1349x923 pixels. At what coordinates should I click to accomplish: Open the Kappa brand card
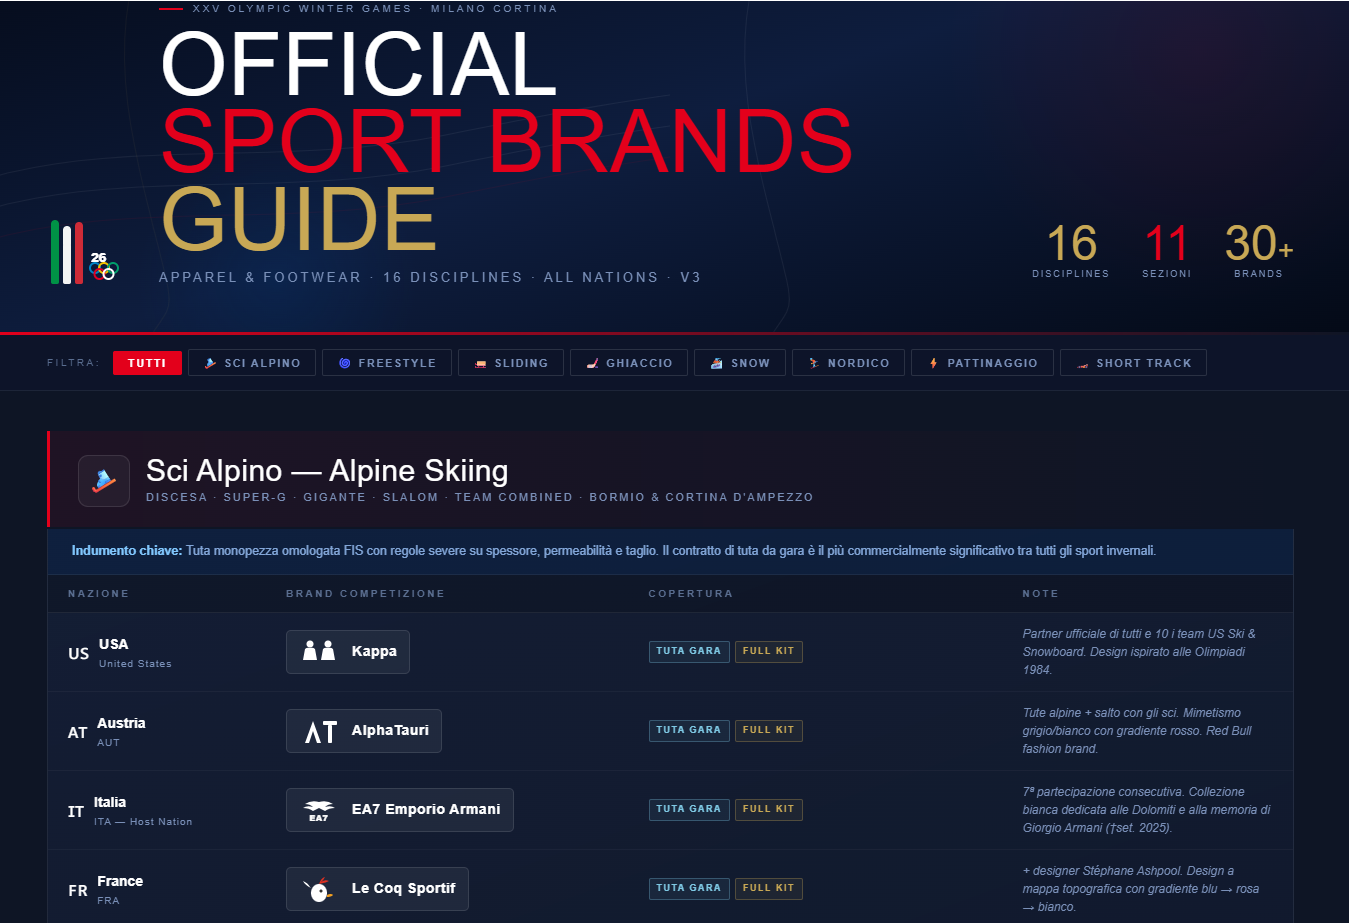pos(348,652)
